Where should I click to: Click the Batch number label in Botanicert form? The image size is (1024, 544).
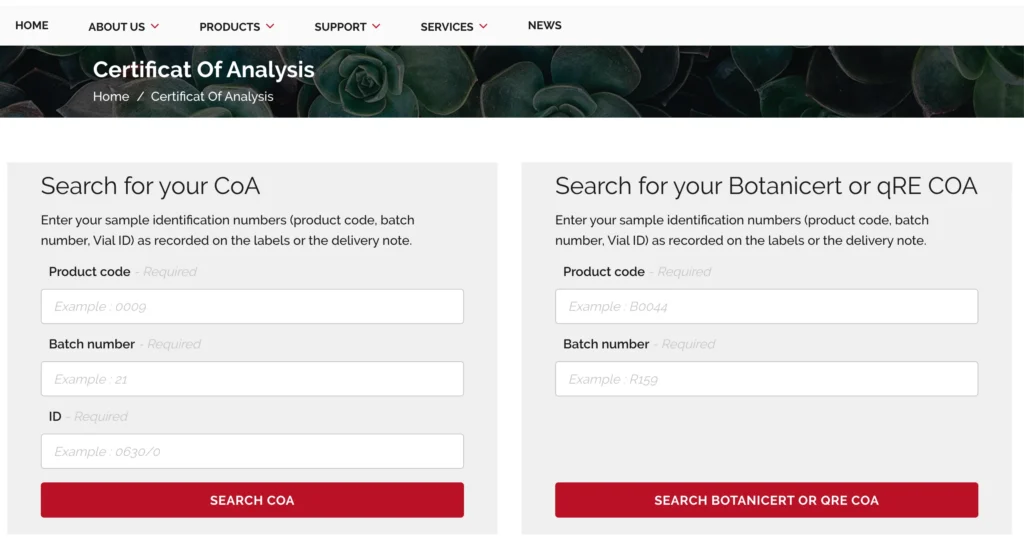coord(606,344)
